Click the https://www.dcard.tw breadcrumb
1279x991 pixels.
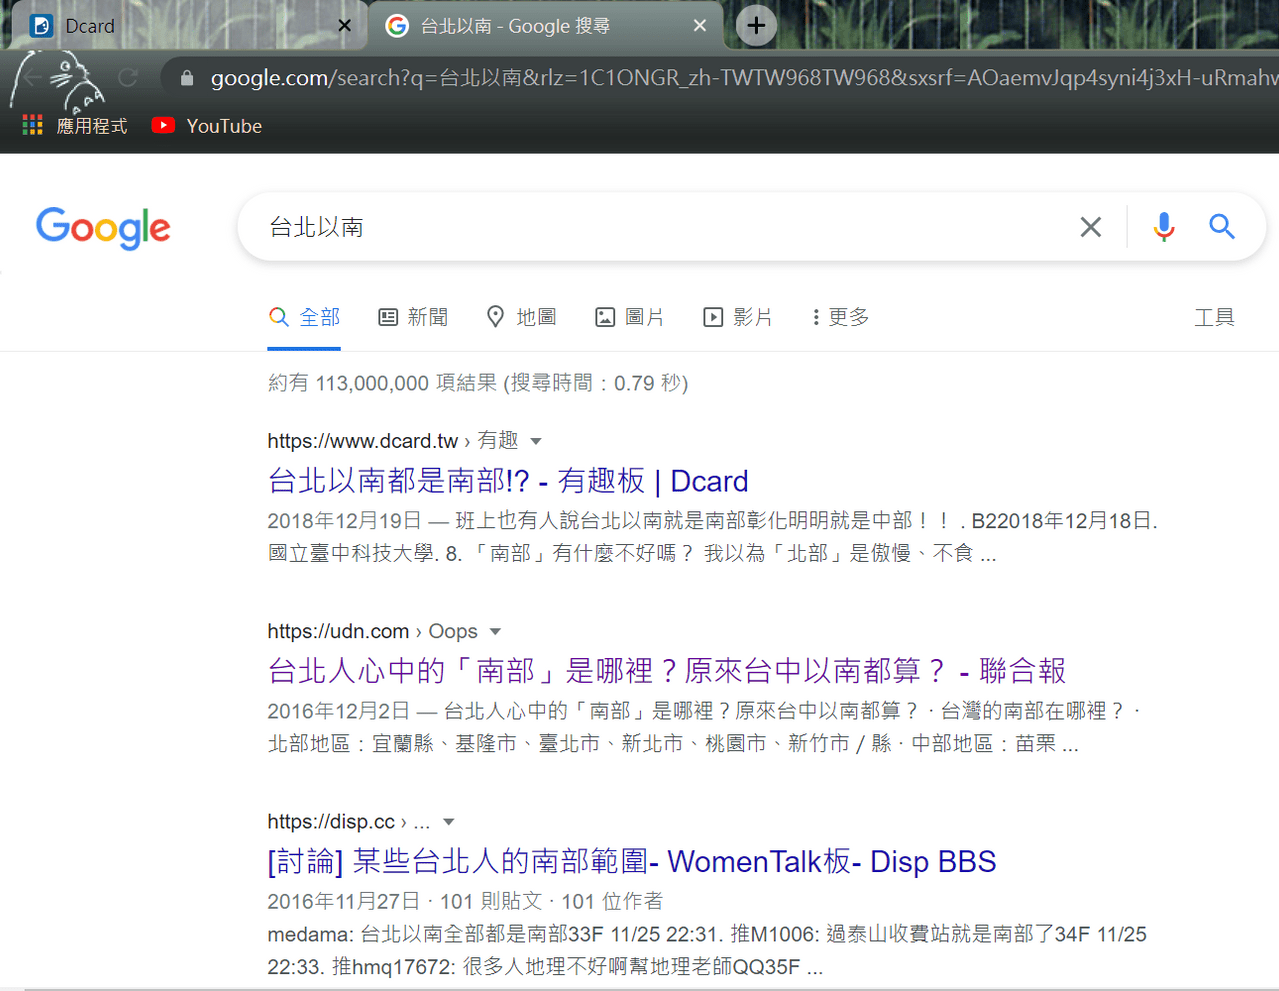click(x=362, y=441)
